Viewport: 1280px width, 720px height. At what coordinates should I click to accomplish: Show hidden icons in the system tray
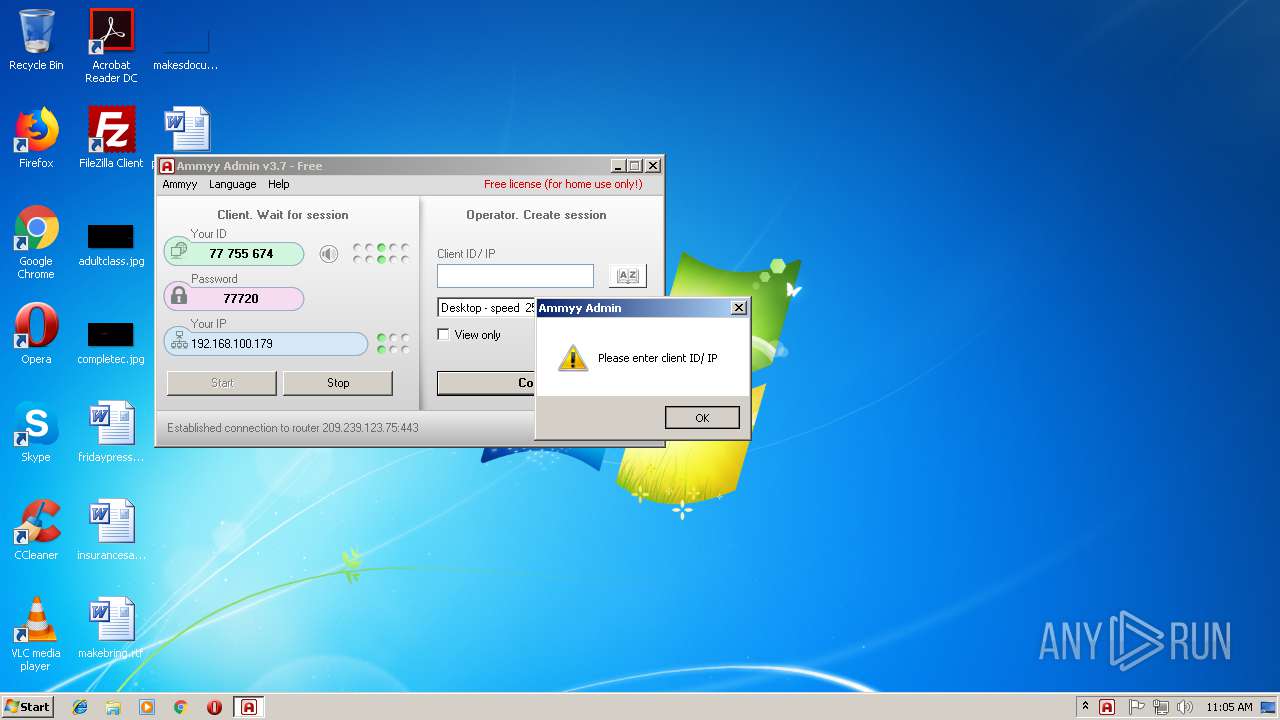(1085, 707)
